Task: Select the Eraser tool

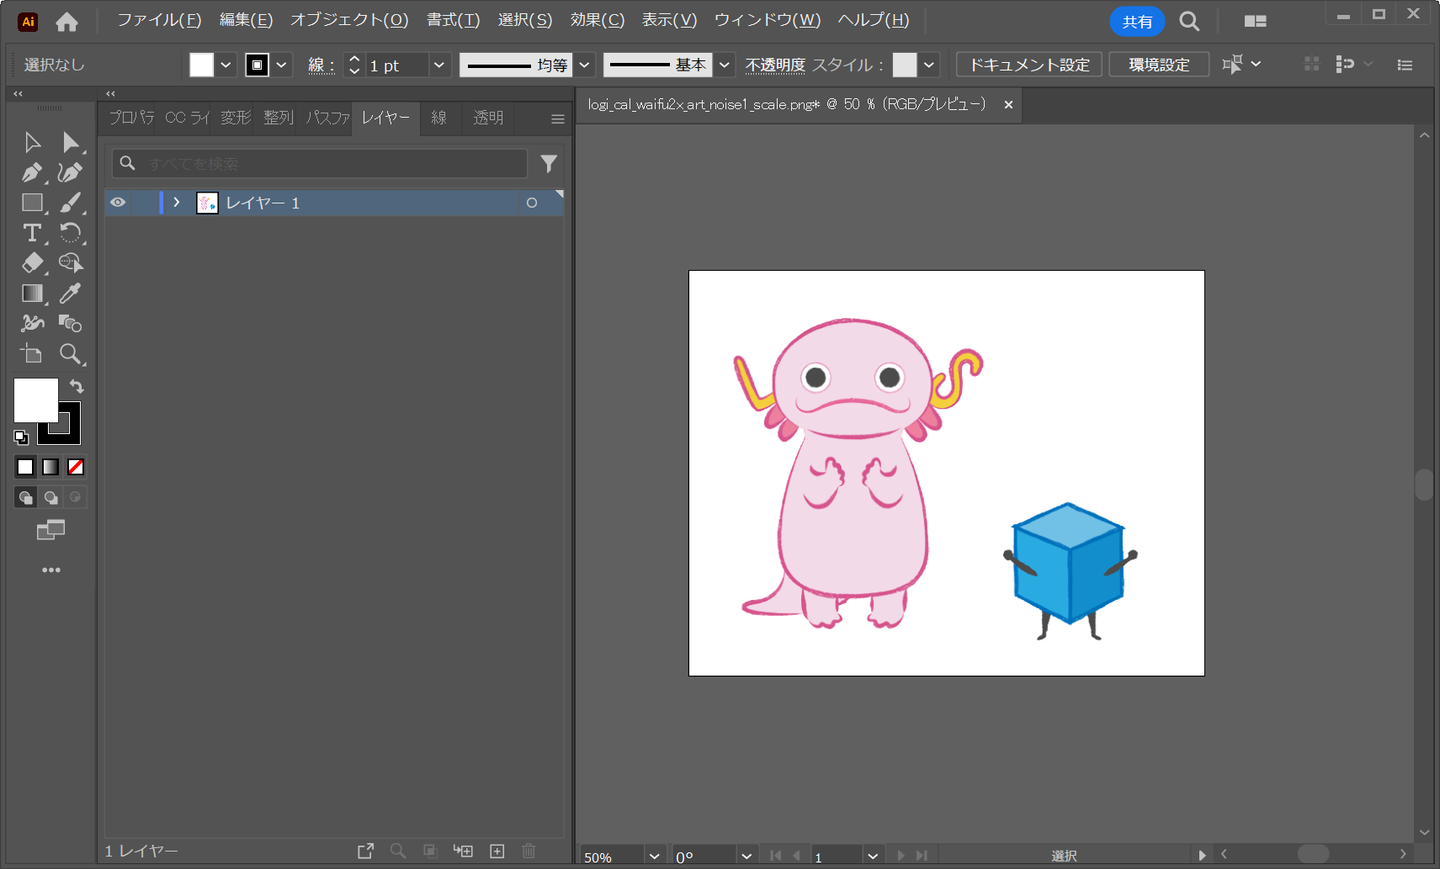Action: coord(32,263)
